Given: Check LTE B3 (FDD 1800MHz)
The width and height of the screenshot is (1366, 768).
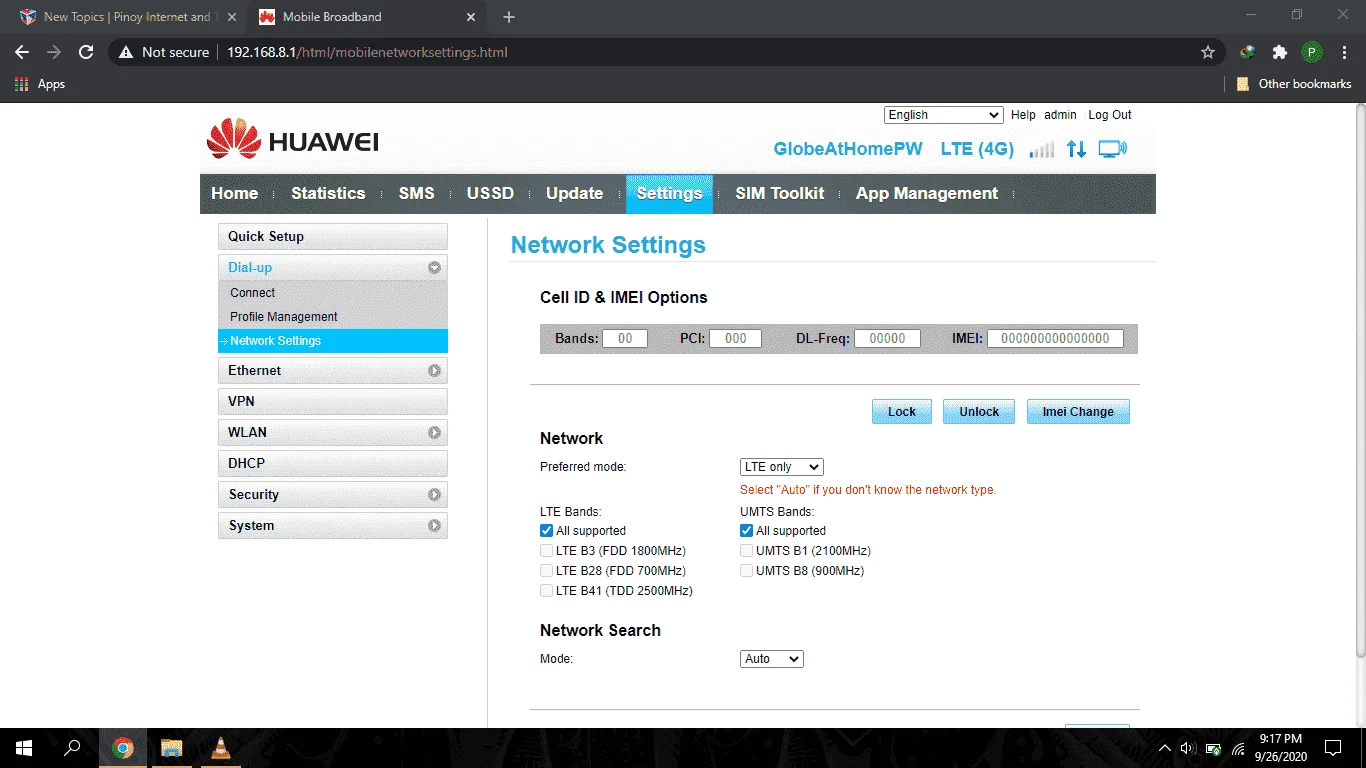Looking at the screenshot, I should (546, 551).
